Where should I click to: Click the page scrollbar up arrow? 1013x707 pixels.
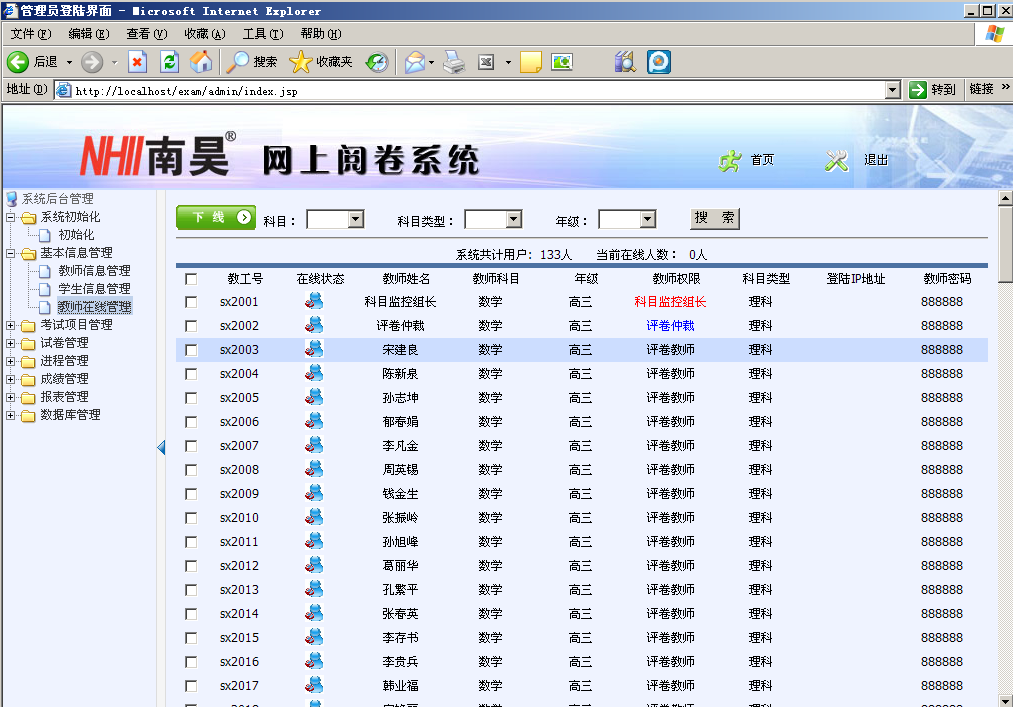[1005, 198]
